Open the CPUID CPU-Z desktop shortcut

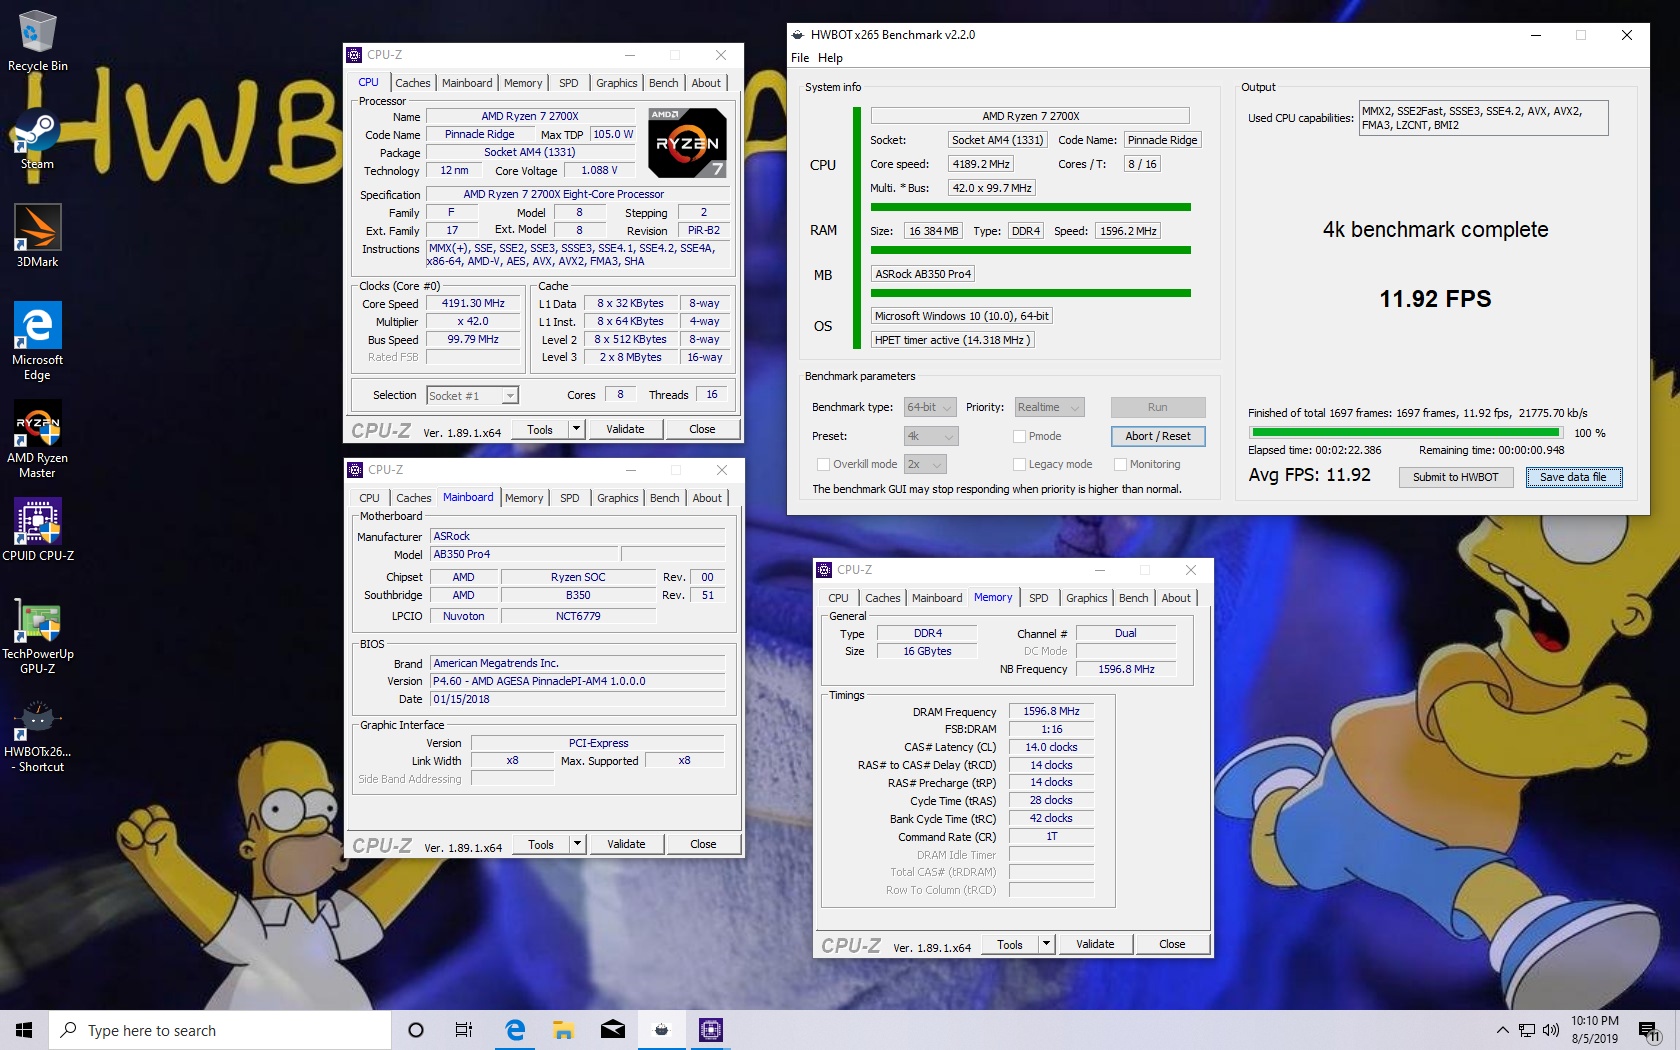coord(37,529)
